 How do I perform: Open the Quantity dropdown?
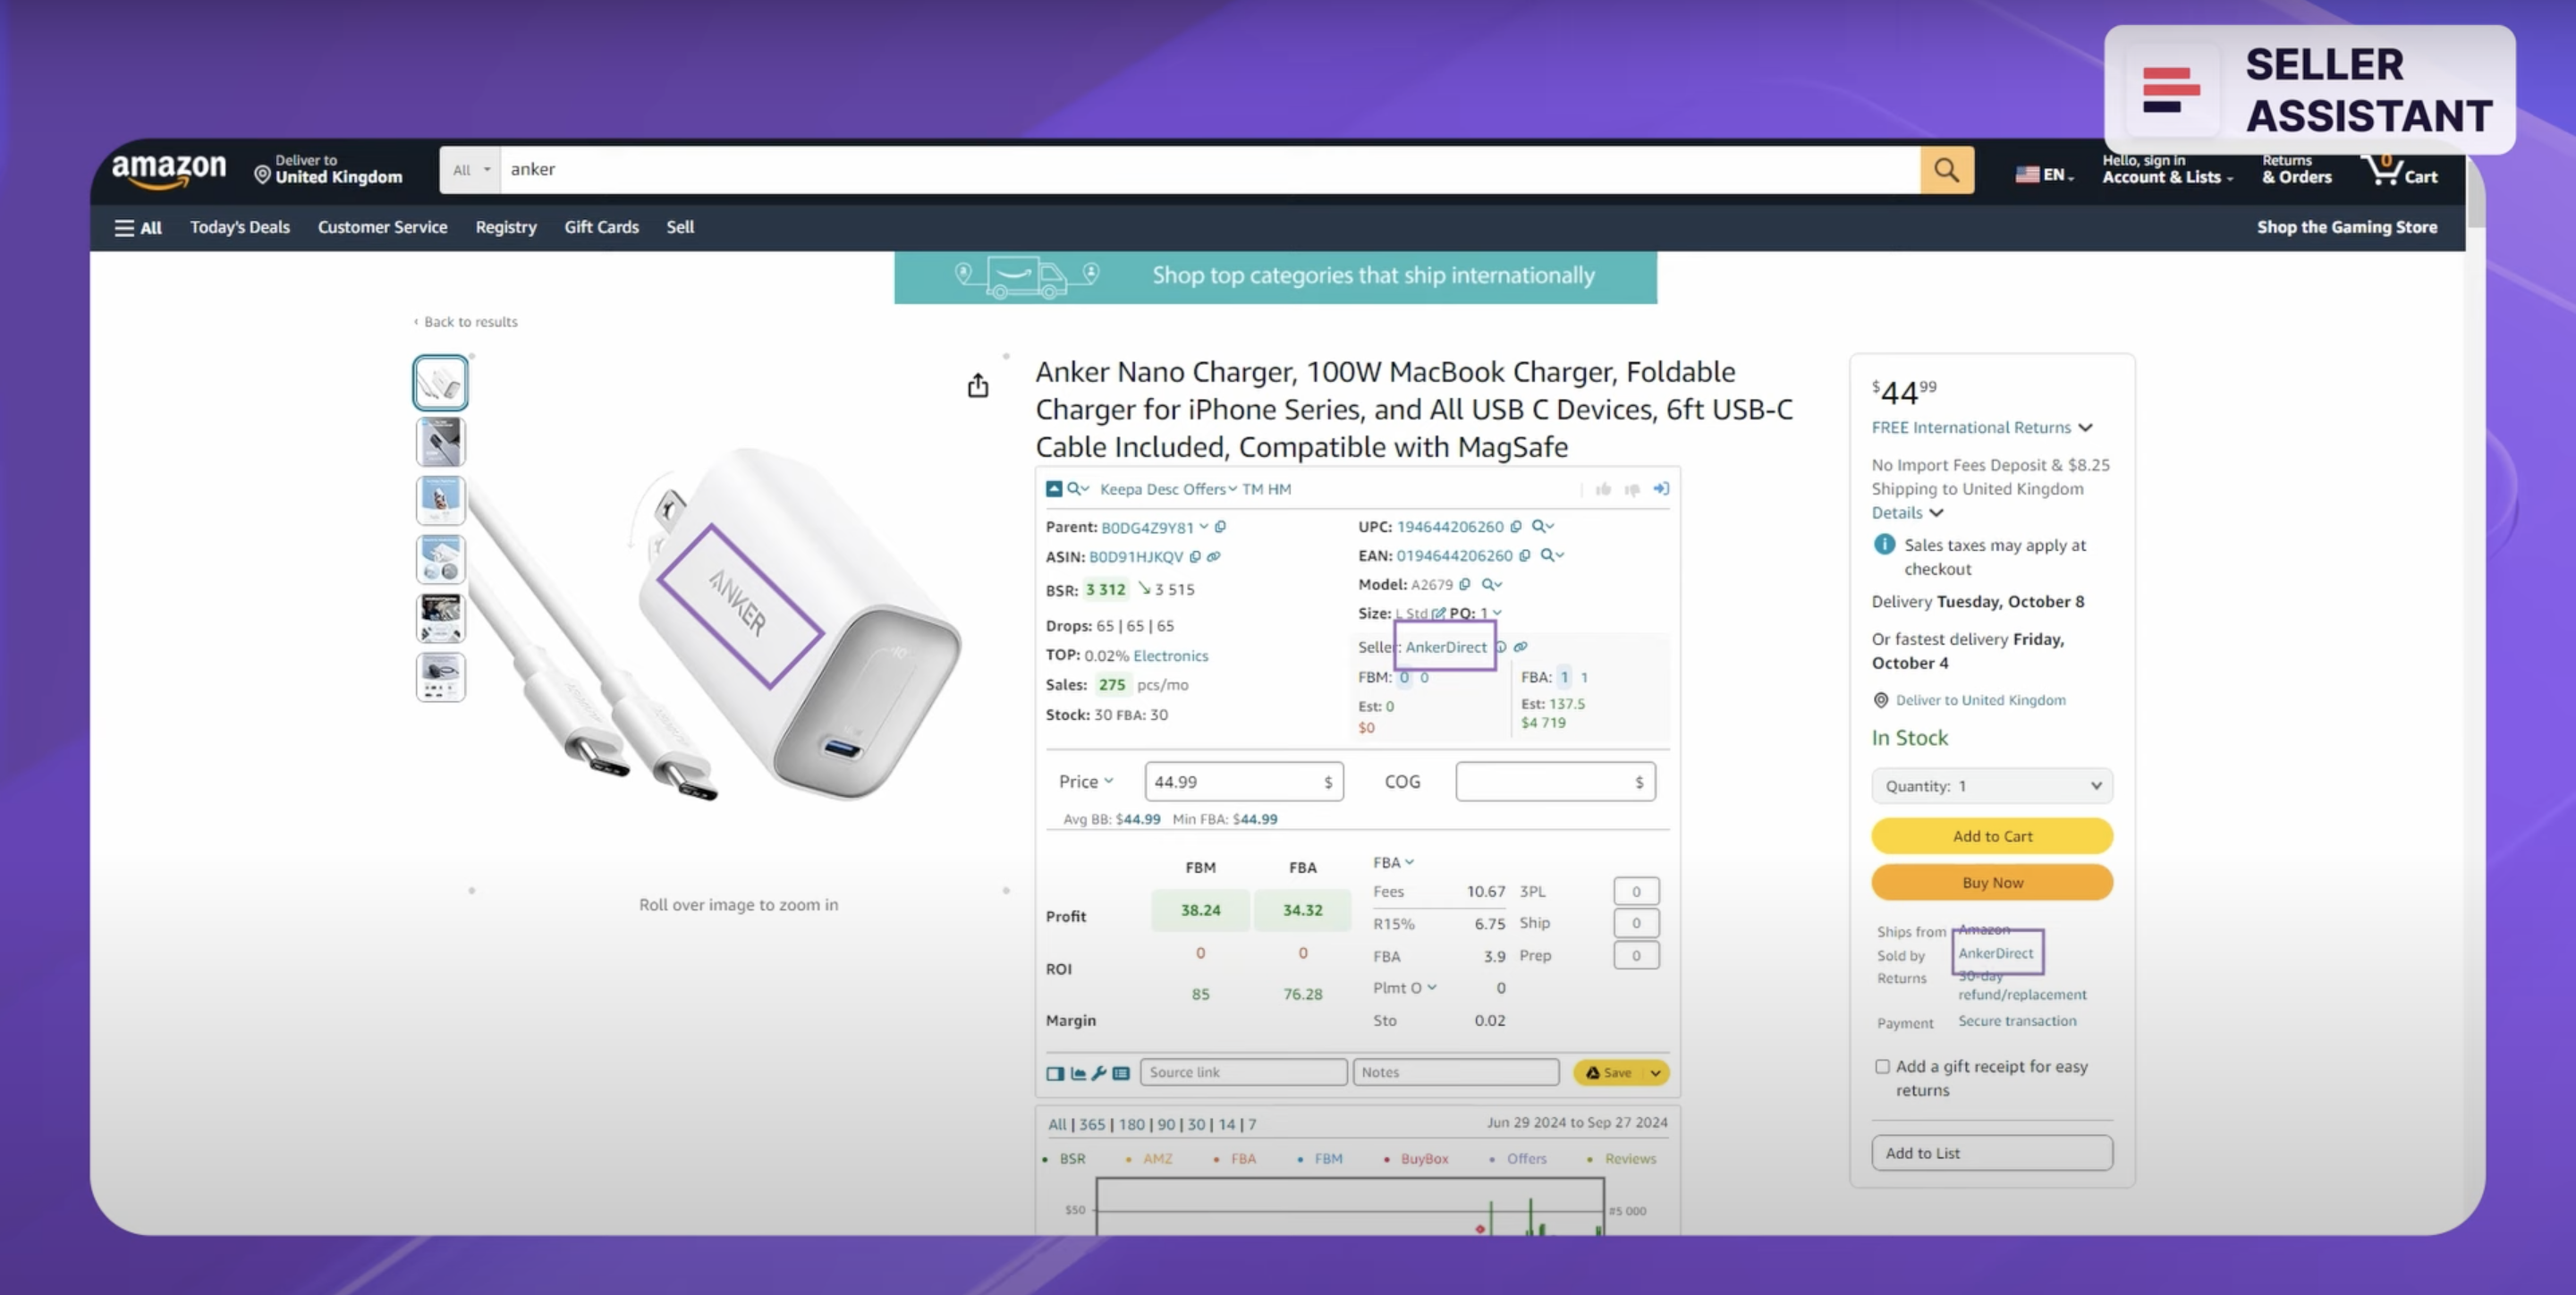1991,786
